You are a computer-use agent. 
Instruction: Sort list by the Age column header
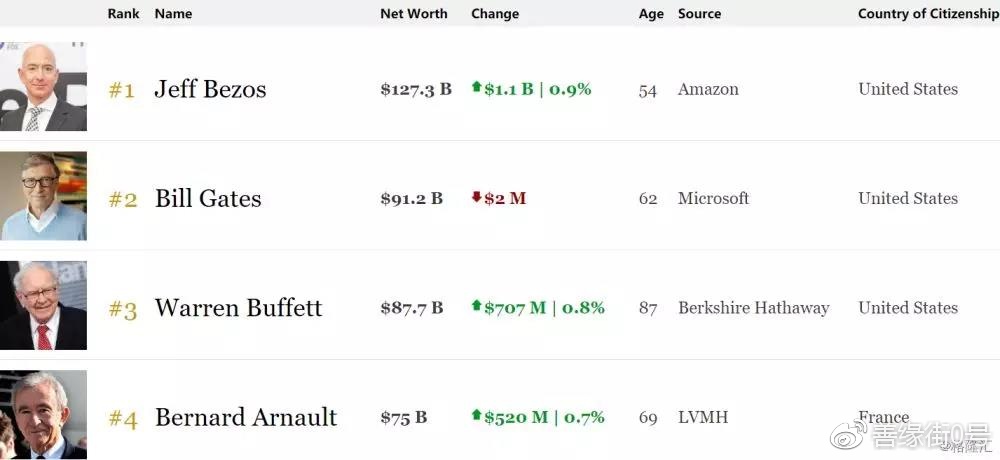[x=651, y=14]
